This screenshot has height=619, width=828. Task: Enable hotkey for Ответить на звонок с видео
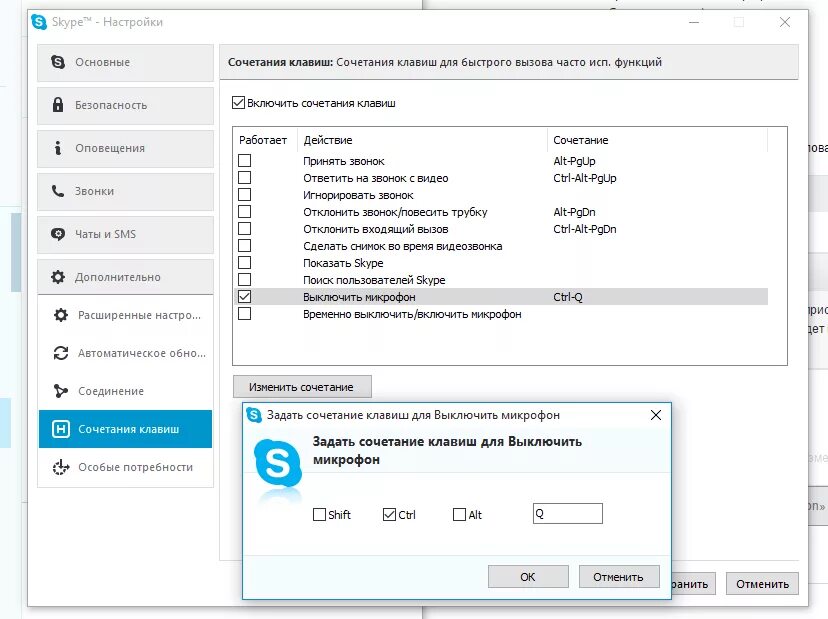click(x=244, y=178)
